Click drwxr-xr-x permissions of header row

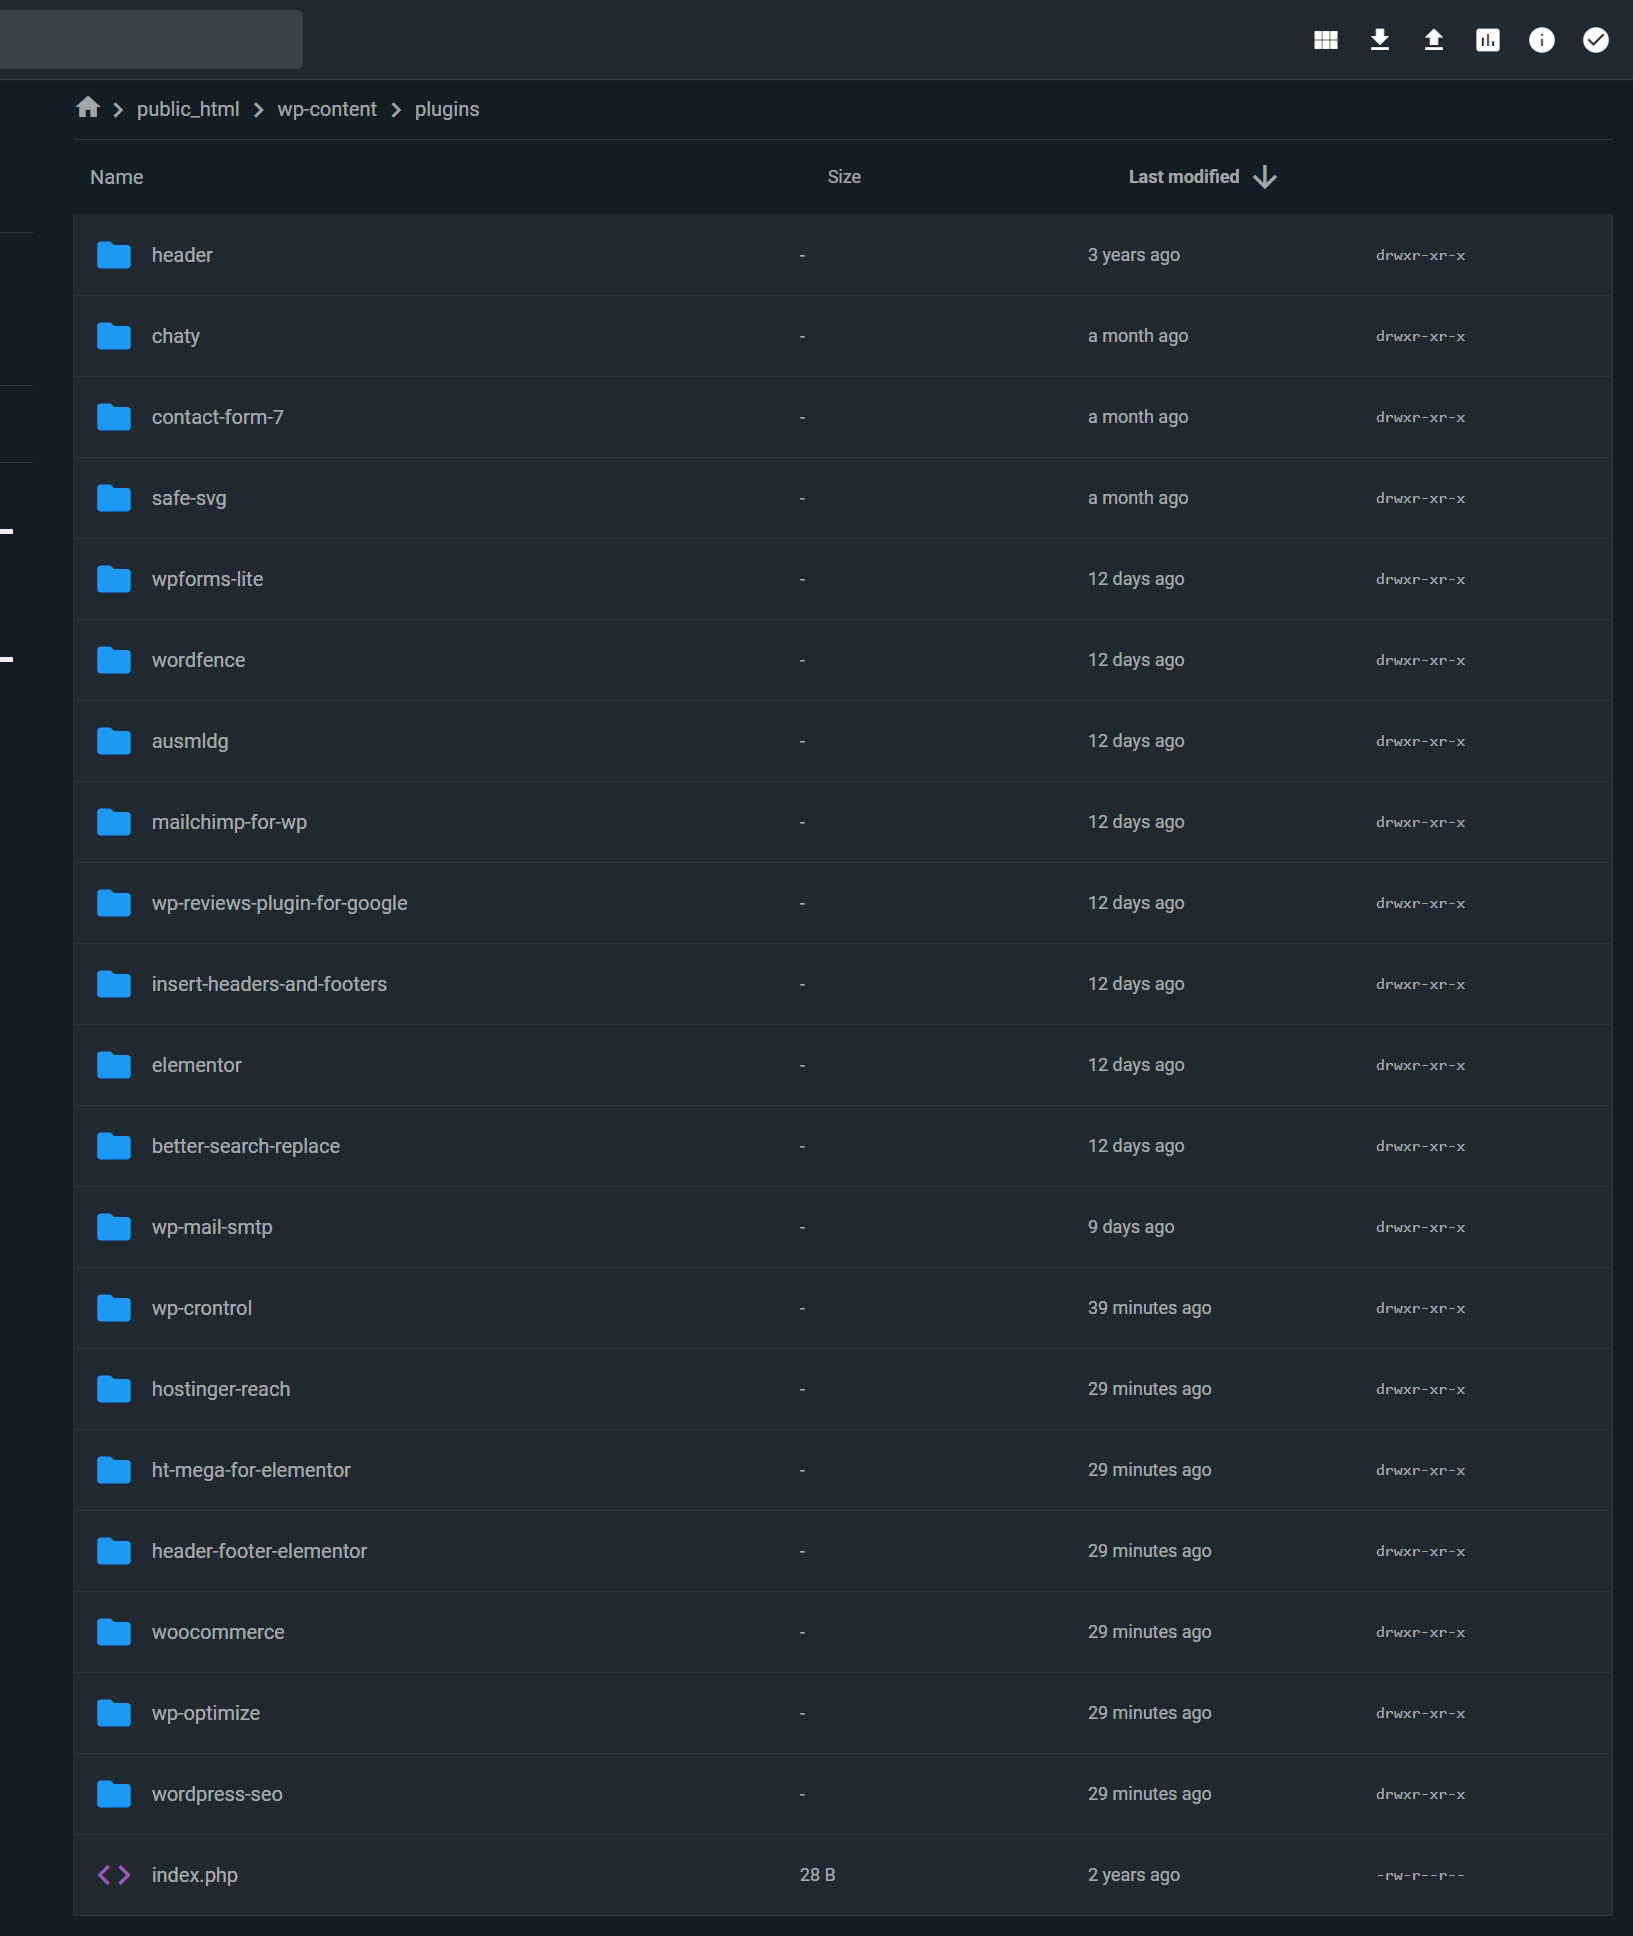tap(1421, 255)
